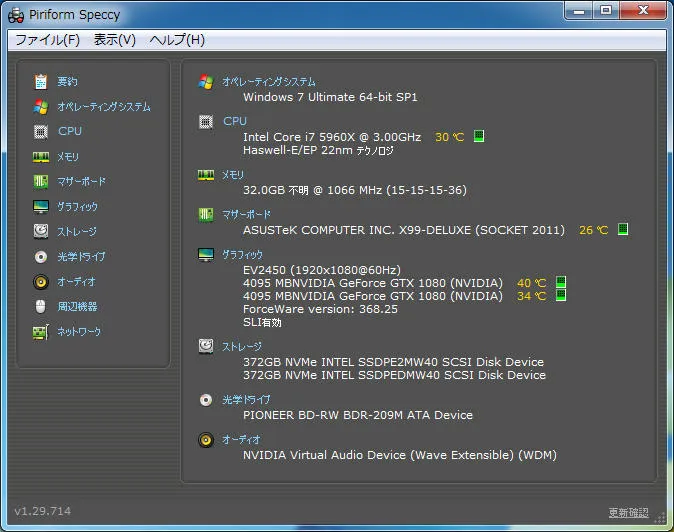Open the グラフィック heading link in summary
Viewport: 674px width, 532px height.
[x=242, y=255]
